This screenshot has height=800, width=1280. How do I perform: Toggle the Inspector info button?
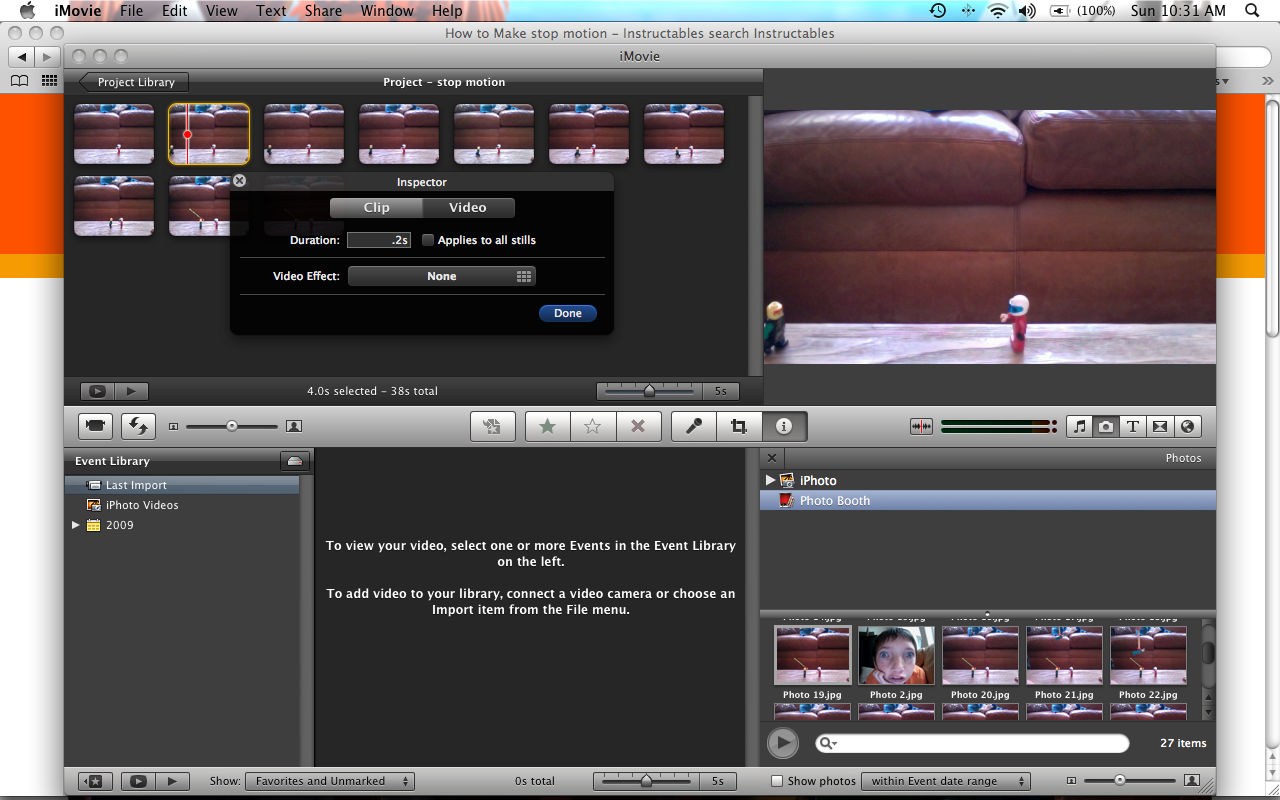click(784, 426)
